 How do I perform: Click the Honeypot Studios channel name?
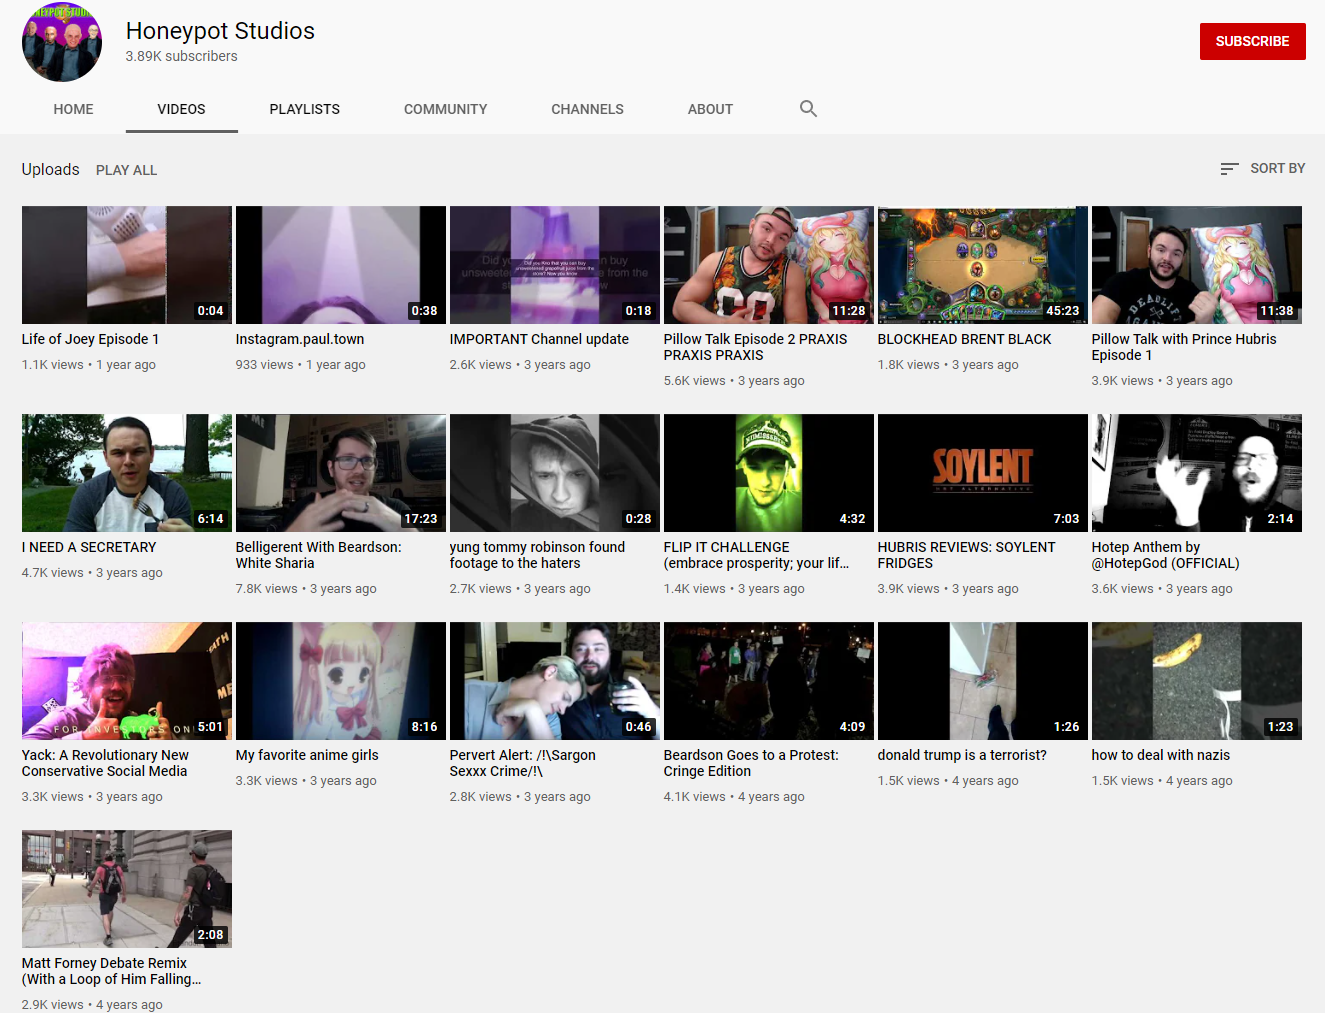point(220,31)
